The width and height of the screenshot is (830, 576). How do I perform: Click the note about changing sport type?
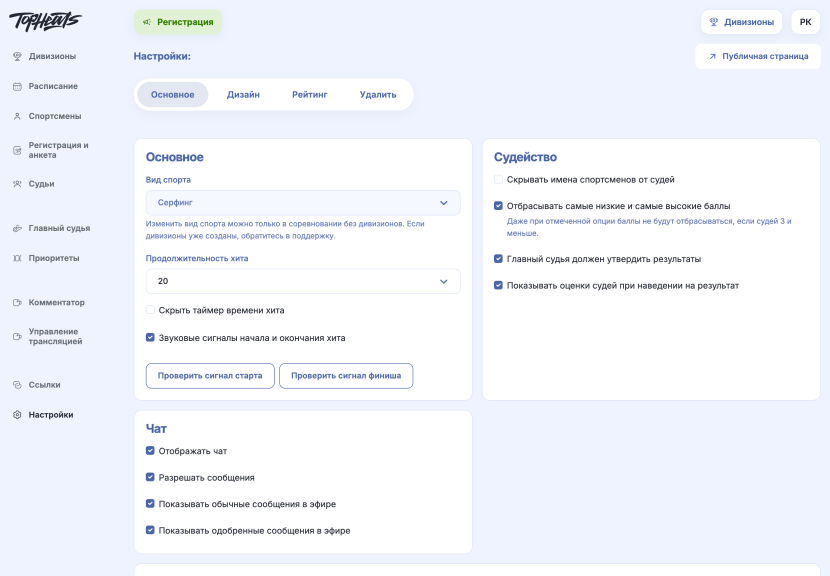click(x=285, y=230)
